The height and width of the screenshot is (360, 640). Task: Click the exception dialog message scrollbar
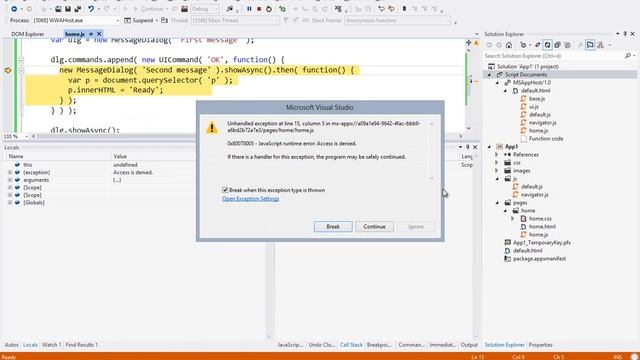pos(431,151)
